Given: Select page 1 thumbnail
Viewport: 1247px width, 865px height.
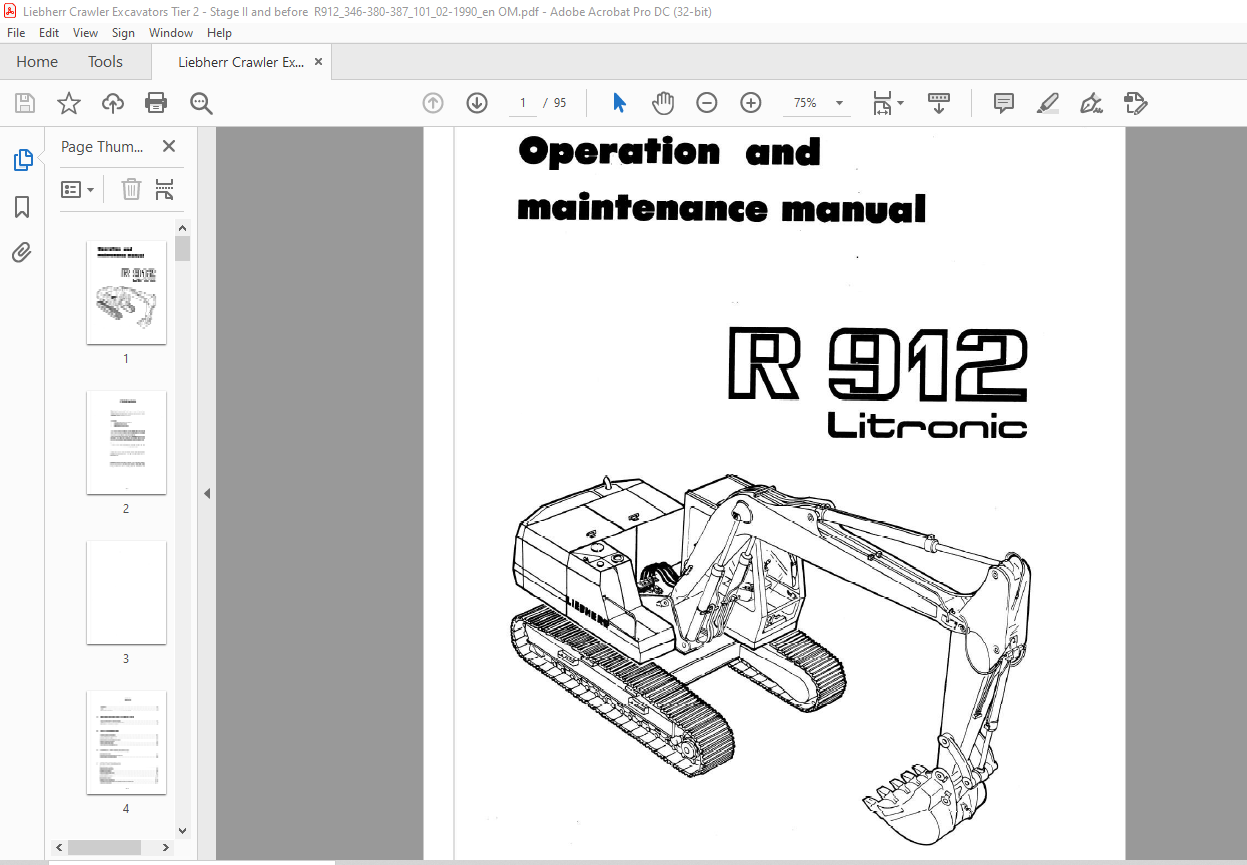Looking at the screenshot, I should [x=126, y=292].
